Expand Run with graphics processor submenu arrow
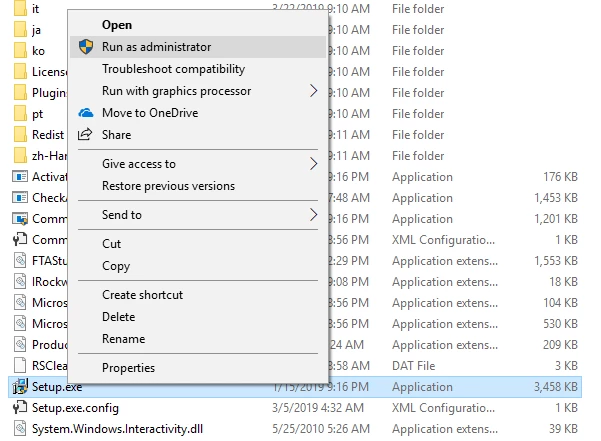Screen dimensions: 601x441 (x=314, y=91)
